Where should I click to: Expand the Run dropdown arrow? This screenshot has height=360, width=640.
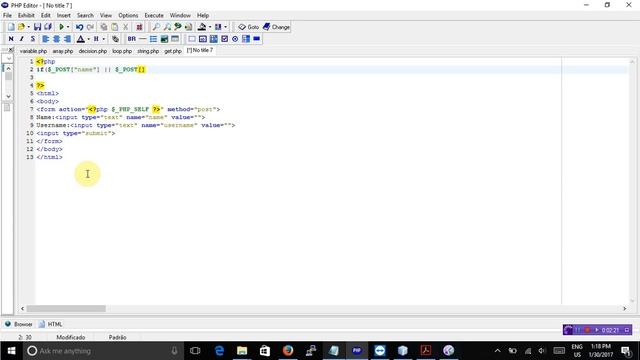pos(68,27)
